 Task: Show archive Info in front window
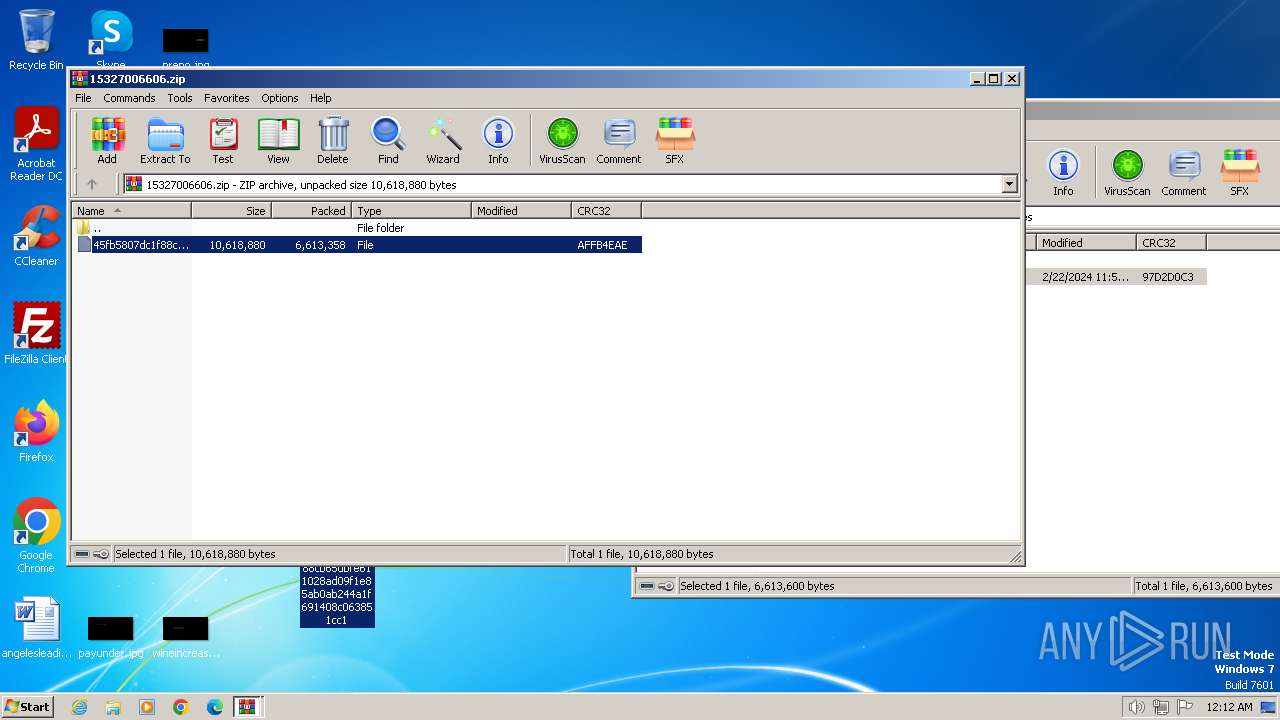coord(498,140)
